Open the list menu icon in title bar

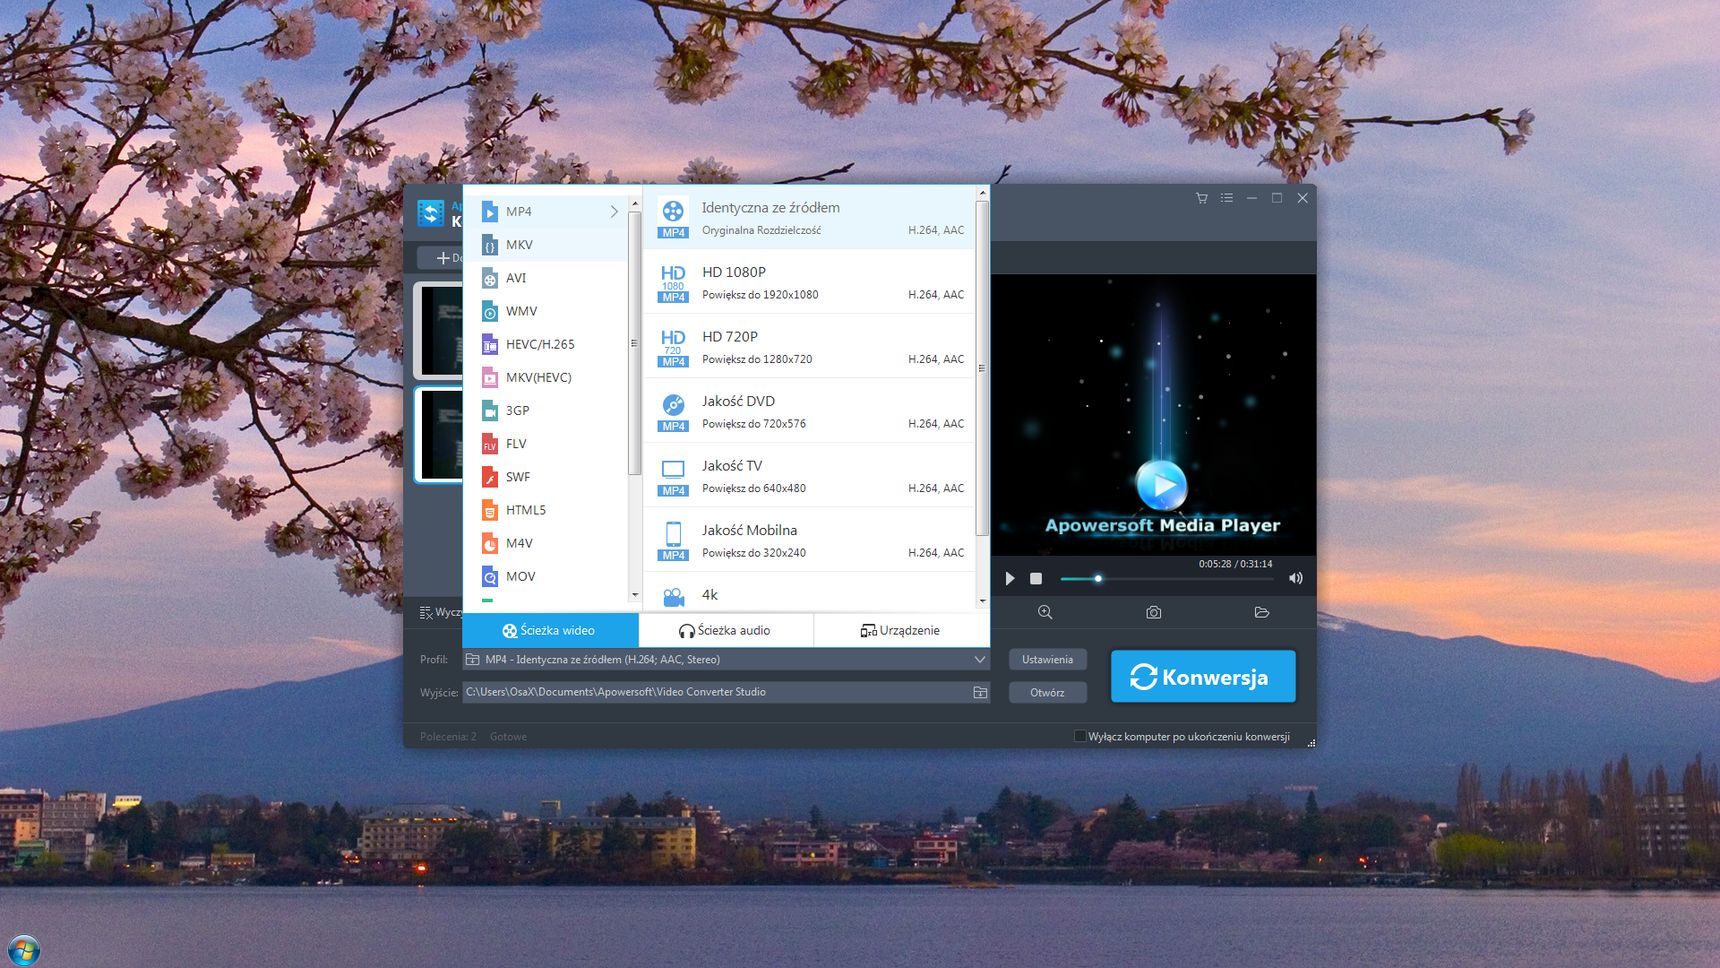1227,198
